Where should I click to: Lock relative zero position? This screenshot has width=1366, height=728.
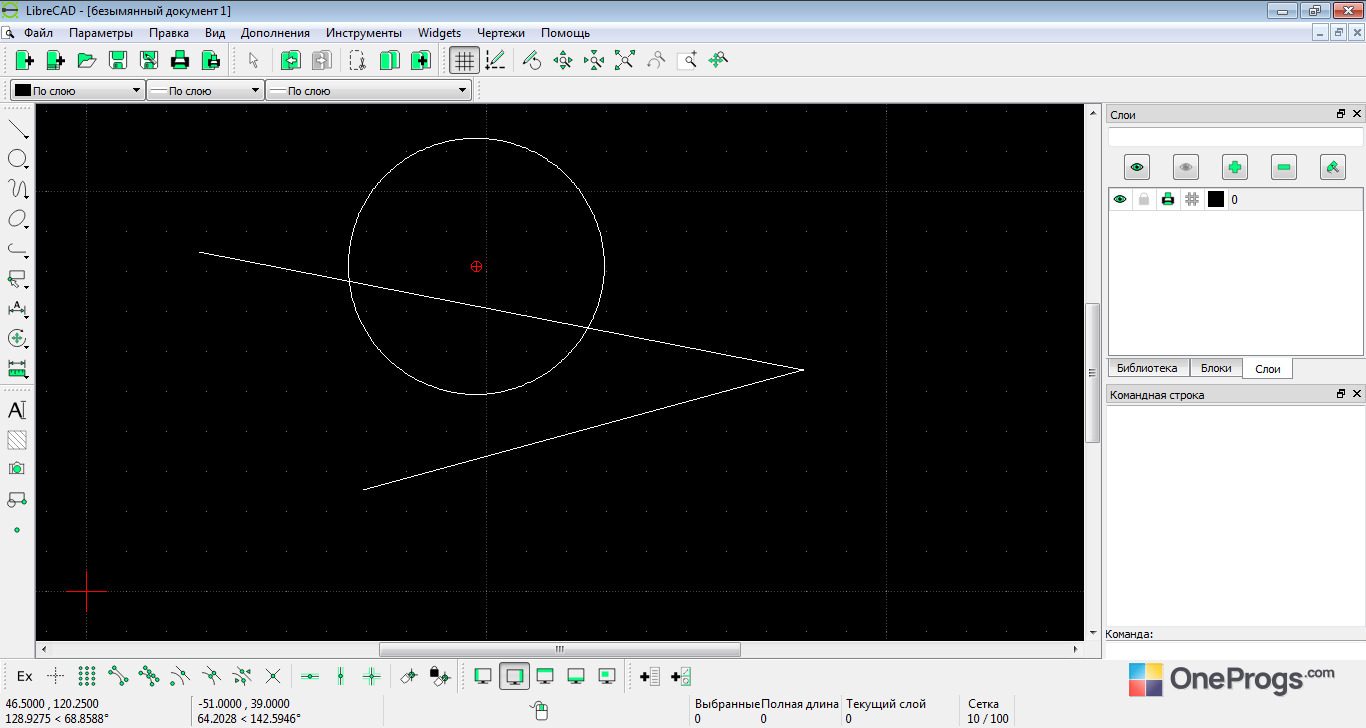[439, 677]
